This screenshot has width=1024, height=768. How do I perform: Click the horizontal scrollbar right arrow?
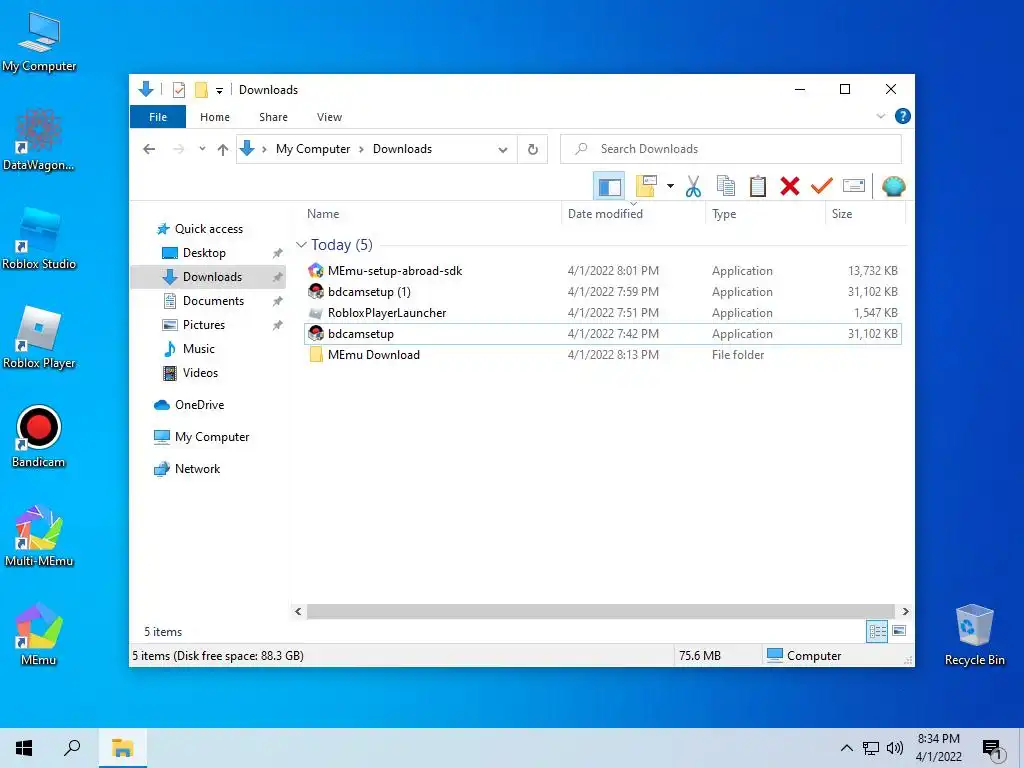coord(905,611)
